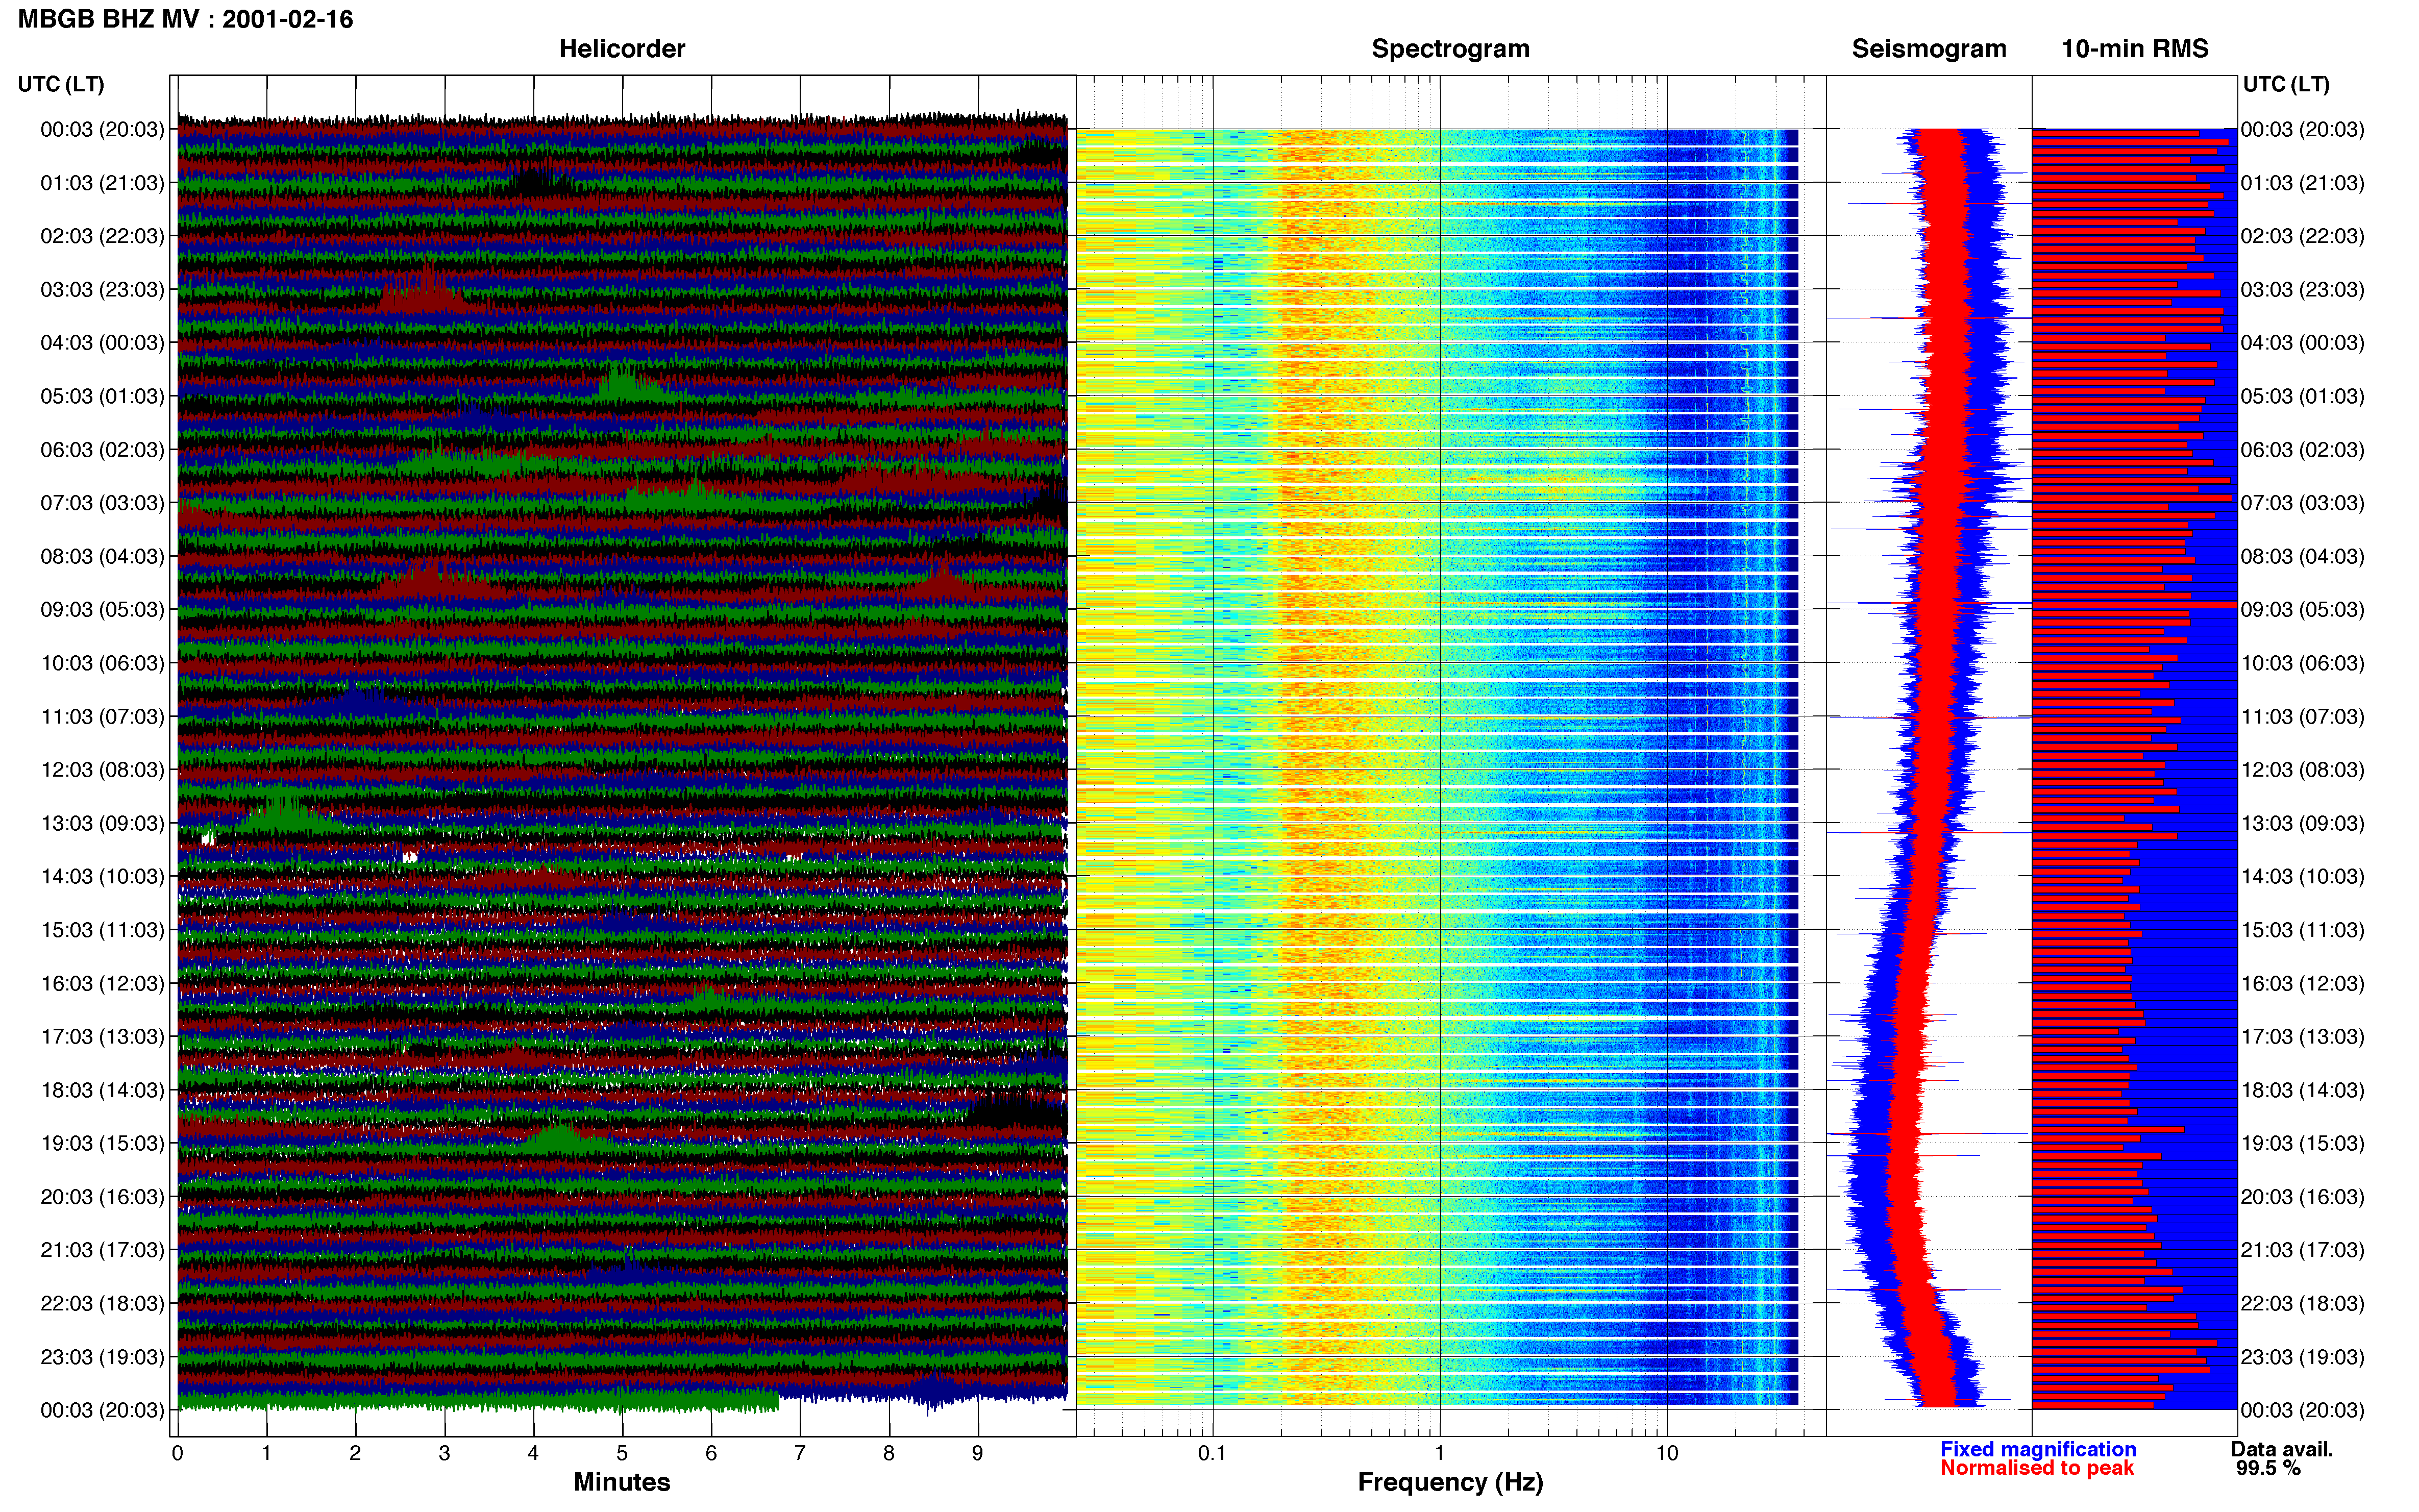Select '10:03 (06:03)' on the Helicorder time axis
Viewport: 2419px width, 1512px height.
tap(102, 663)
